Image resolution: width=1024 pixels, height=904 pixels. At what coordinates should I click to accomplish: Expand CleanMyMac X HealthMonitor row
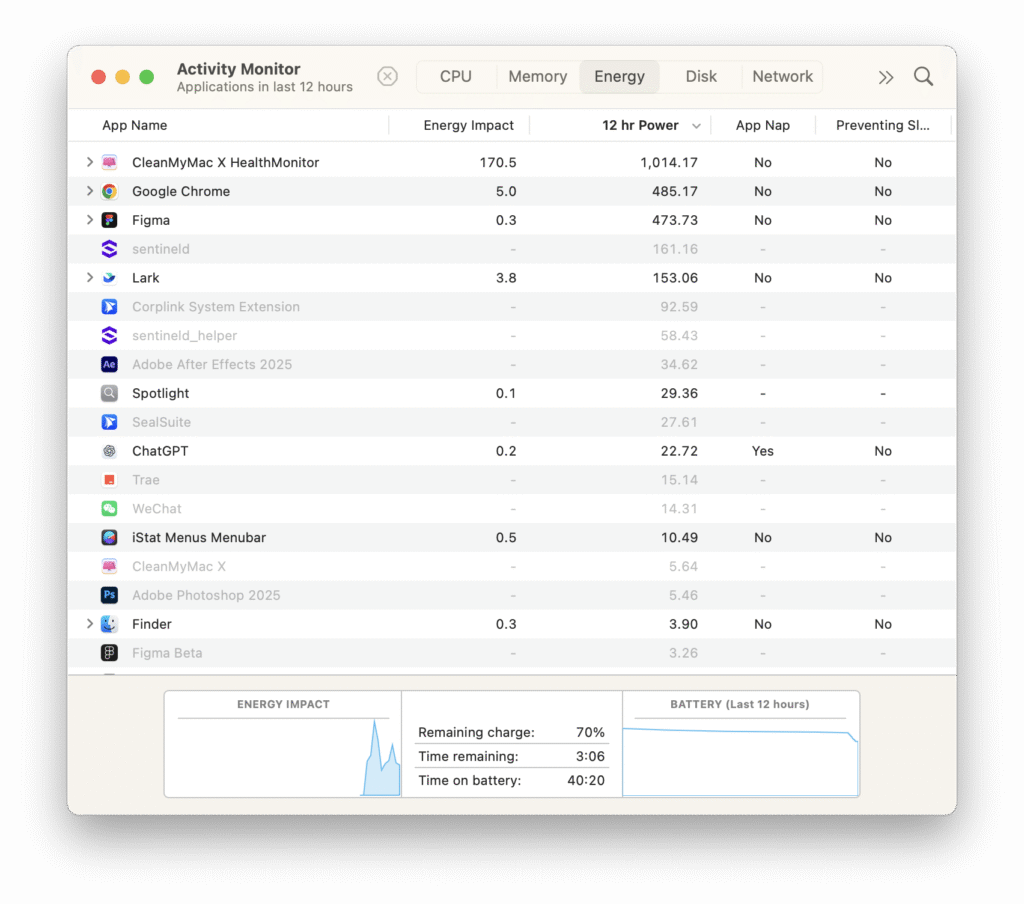(x=89, y=162)
